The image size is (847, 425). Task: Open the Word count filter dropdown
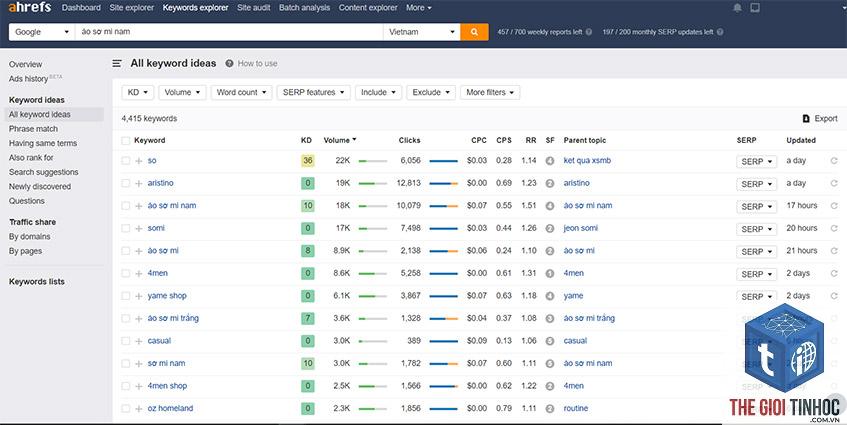[241, 92]
